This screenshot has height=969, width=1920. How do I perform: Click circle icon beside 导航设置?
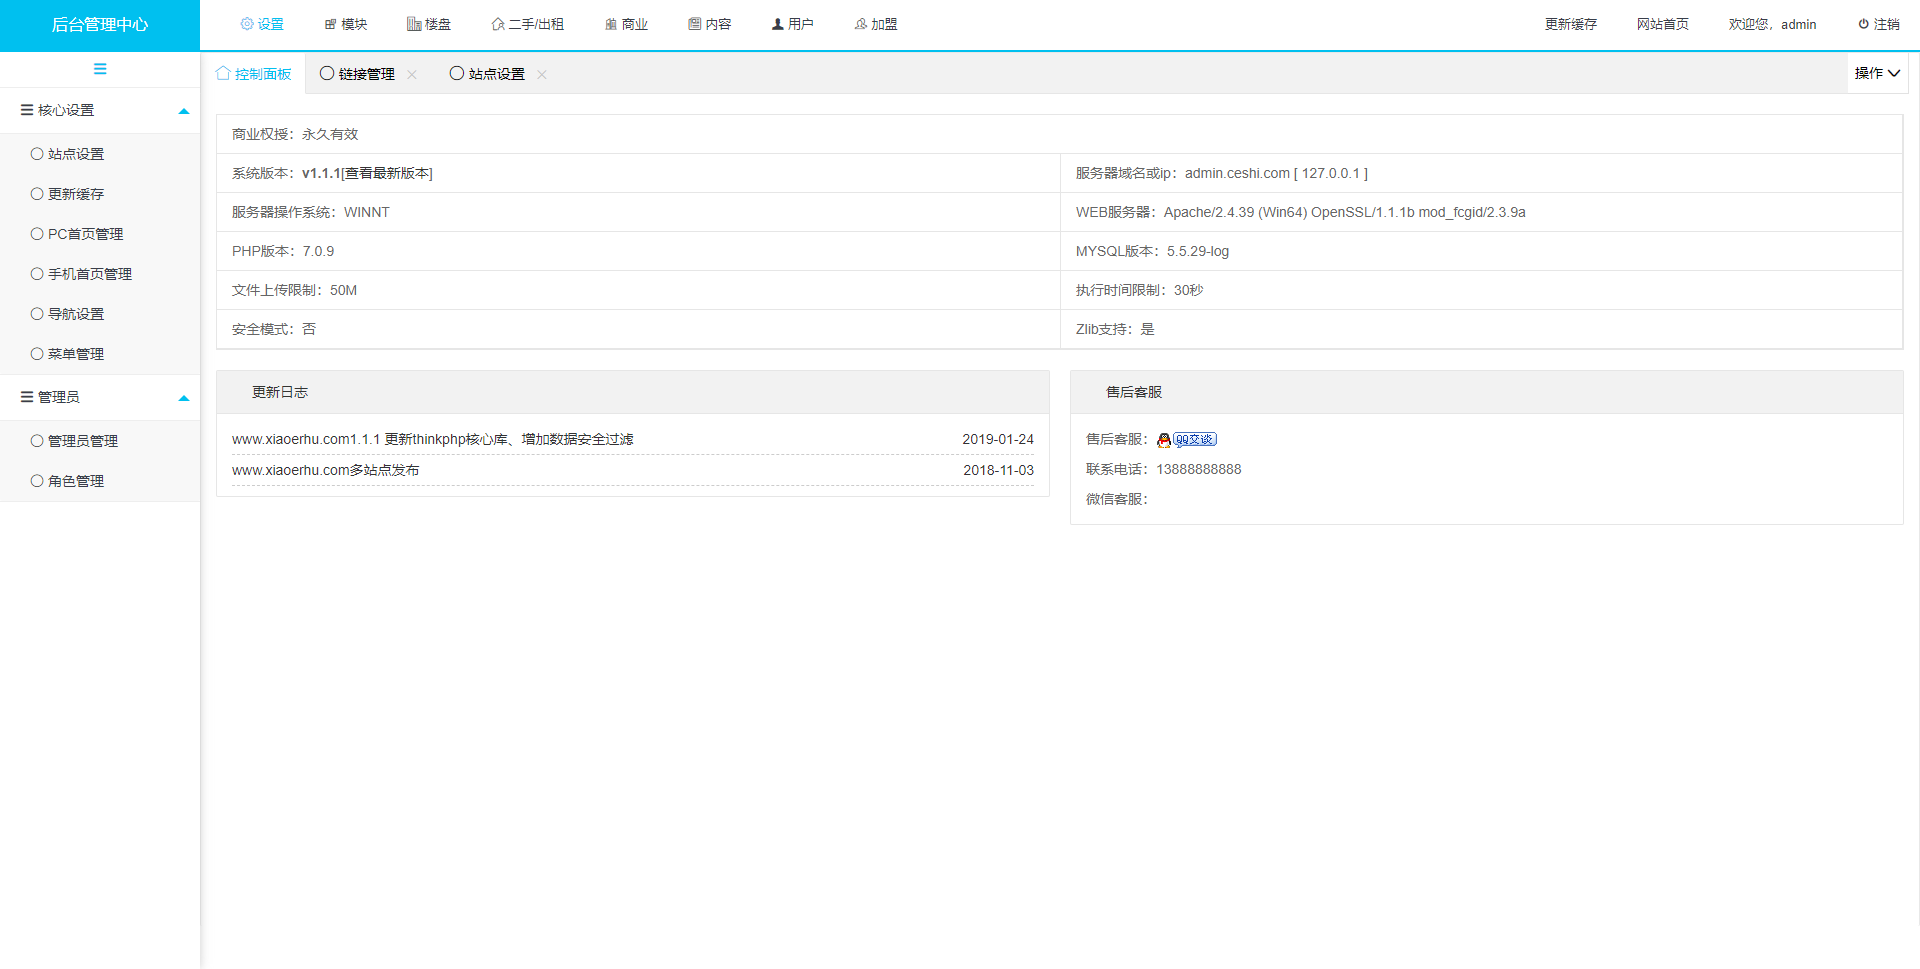[37, 314]
